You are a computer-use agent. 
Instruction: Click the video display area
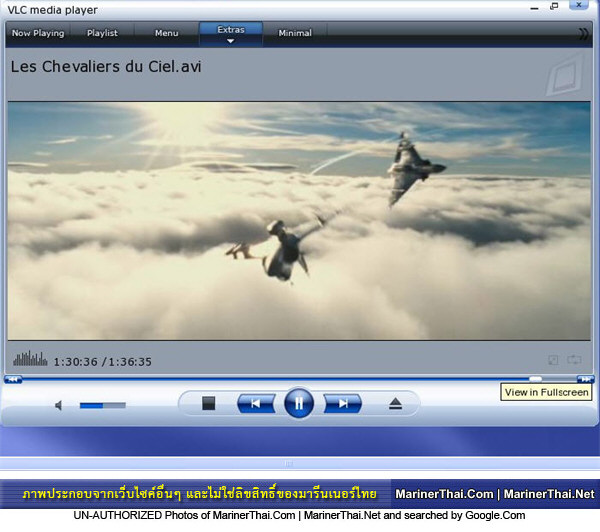point(299,221)
